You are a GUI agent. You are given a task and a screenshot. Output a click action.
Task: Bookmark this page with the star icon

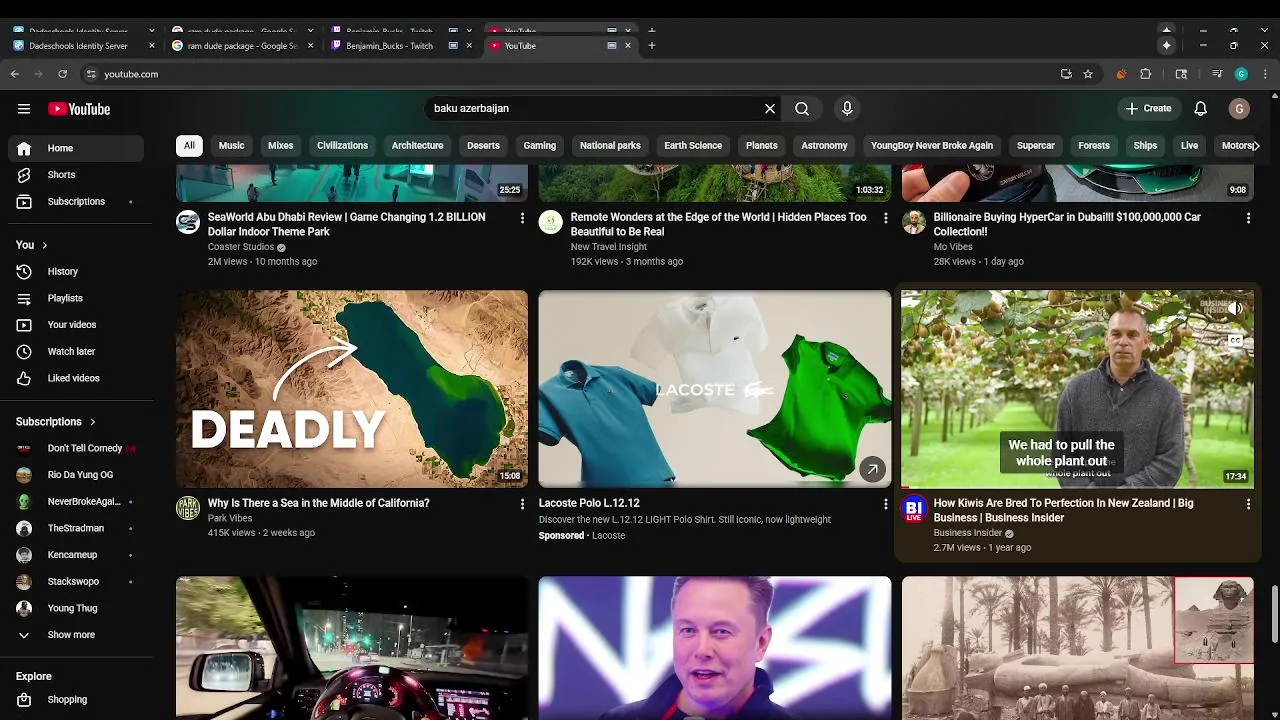[1088, 74]
